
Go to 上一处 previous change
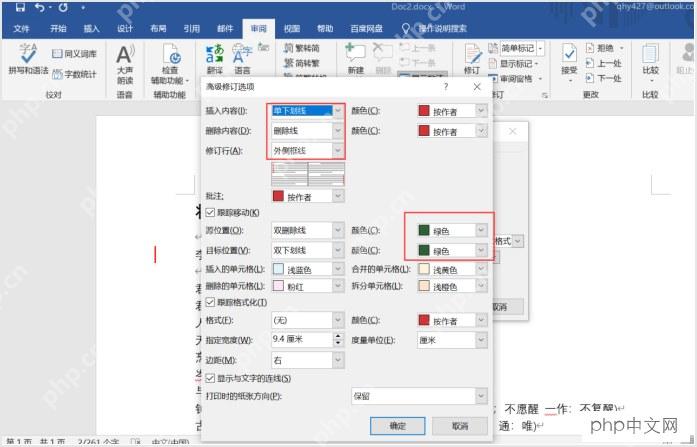coord(604,63)
